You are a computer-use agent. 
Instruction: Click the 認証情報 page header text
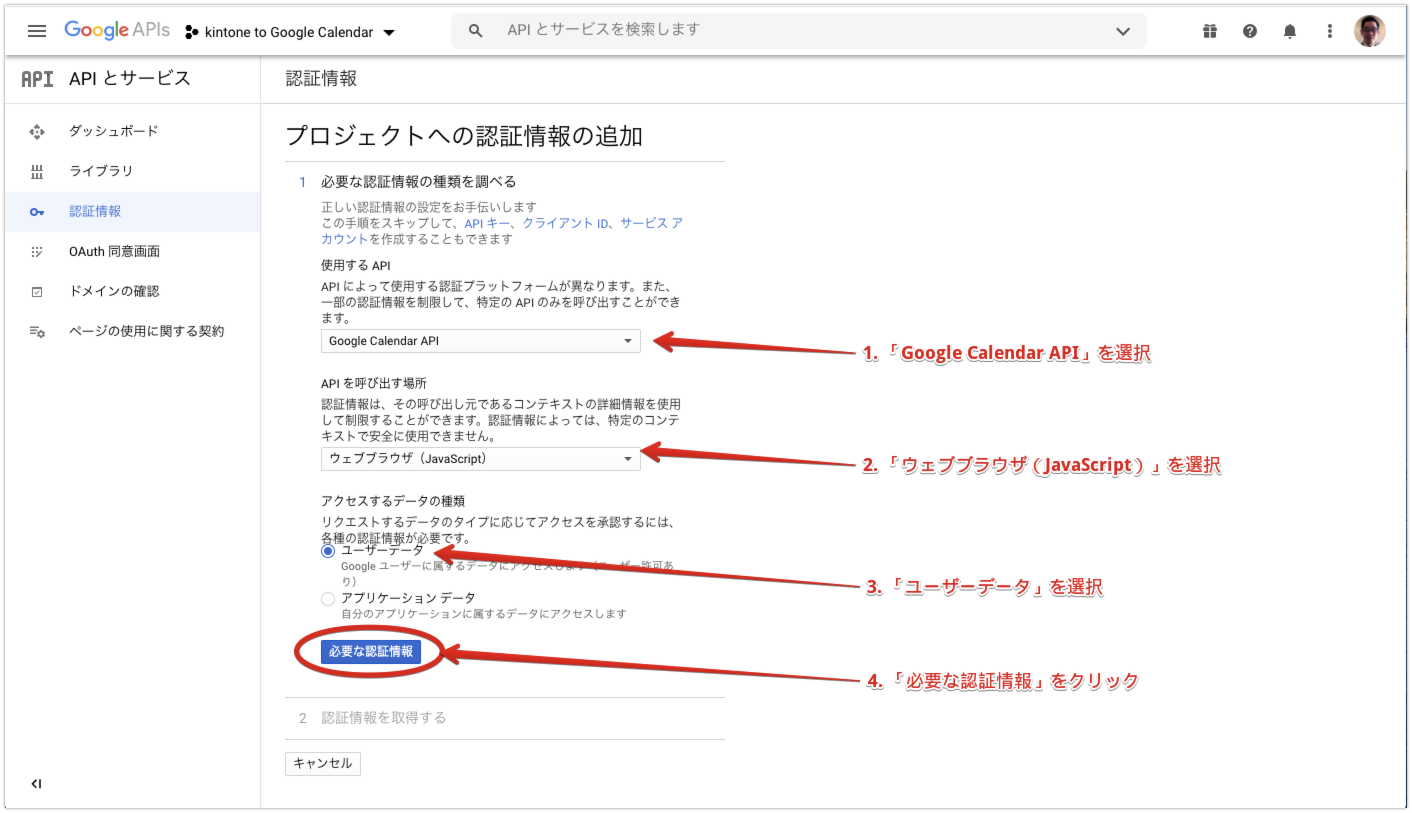(x=321, y=79)
